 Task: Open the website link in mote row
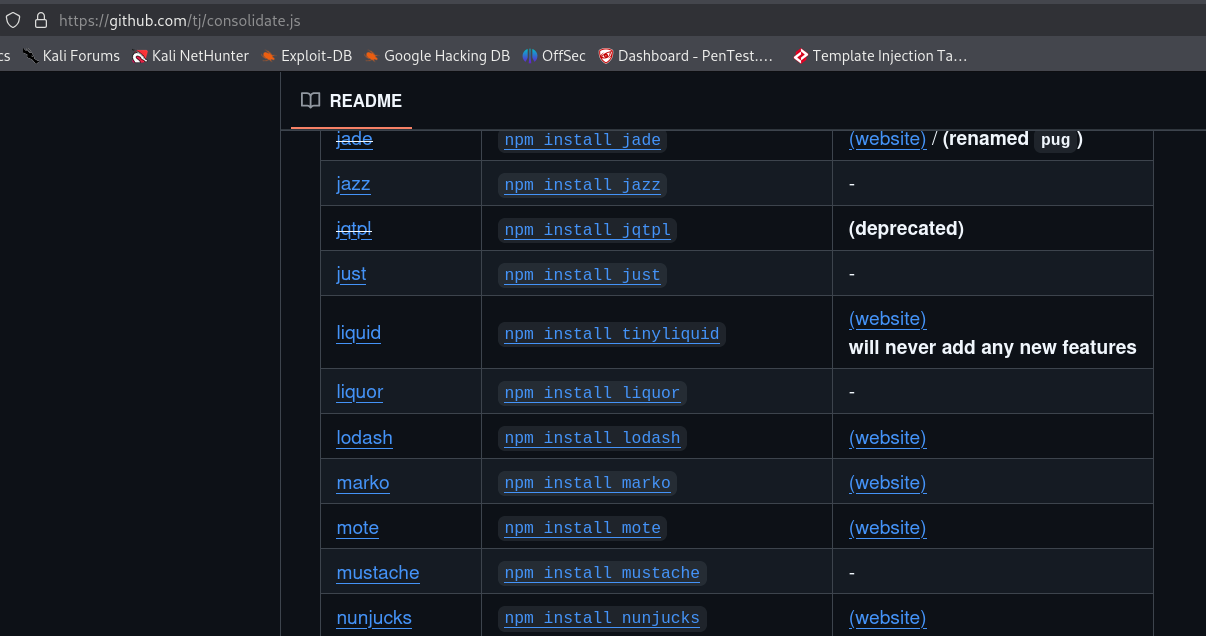[x=887, y=528]
